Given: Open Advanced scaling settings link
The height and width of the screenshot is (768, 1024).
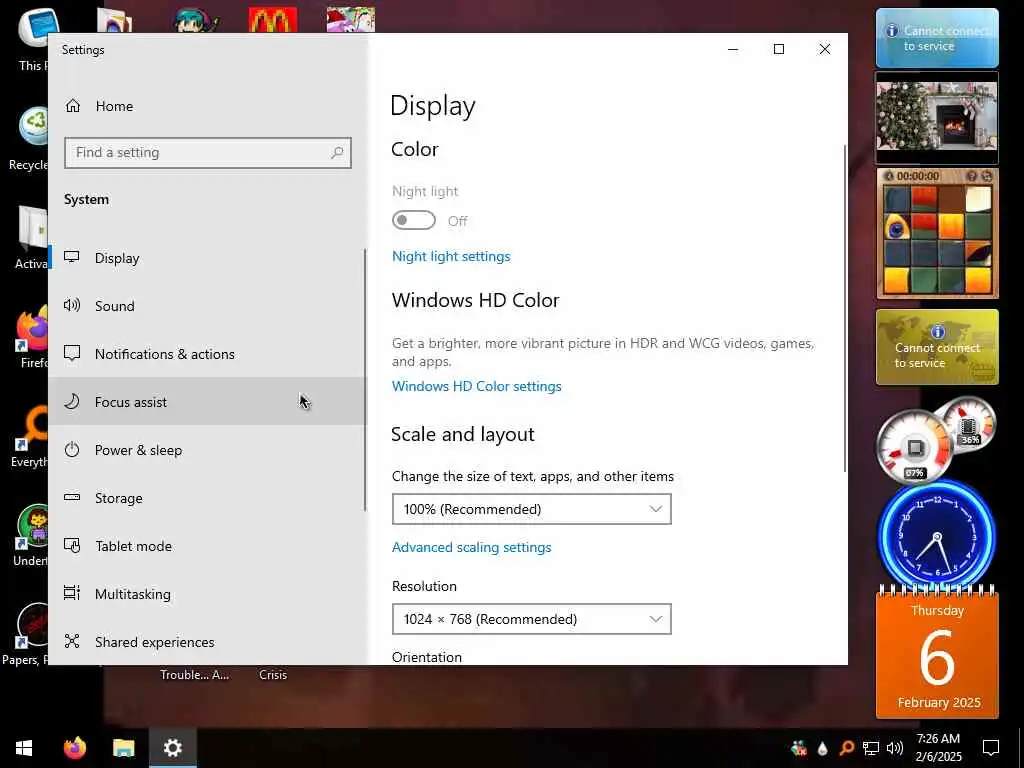Looking at the screenshot, I should tap(472, 547).
